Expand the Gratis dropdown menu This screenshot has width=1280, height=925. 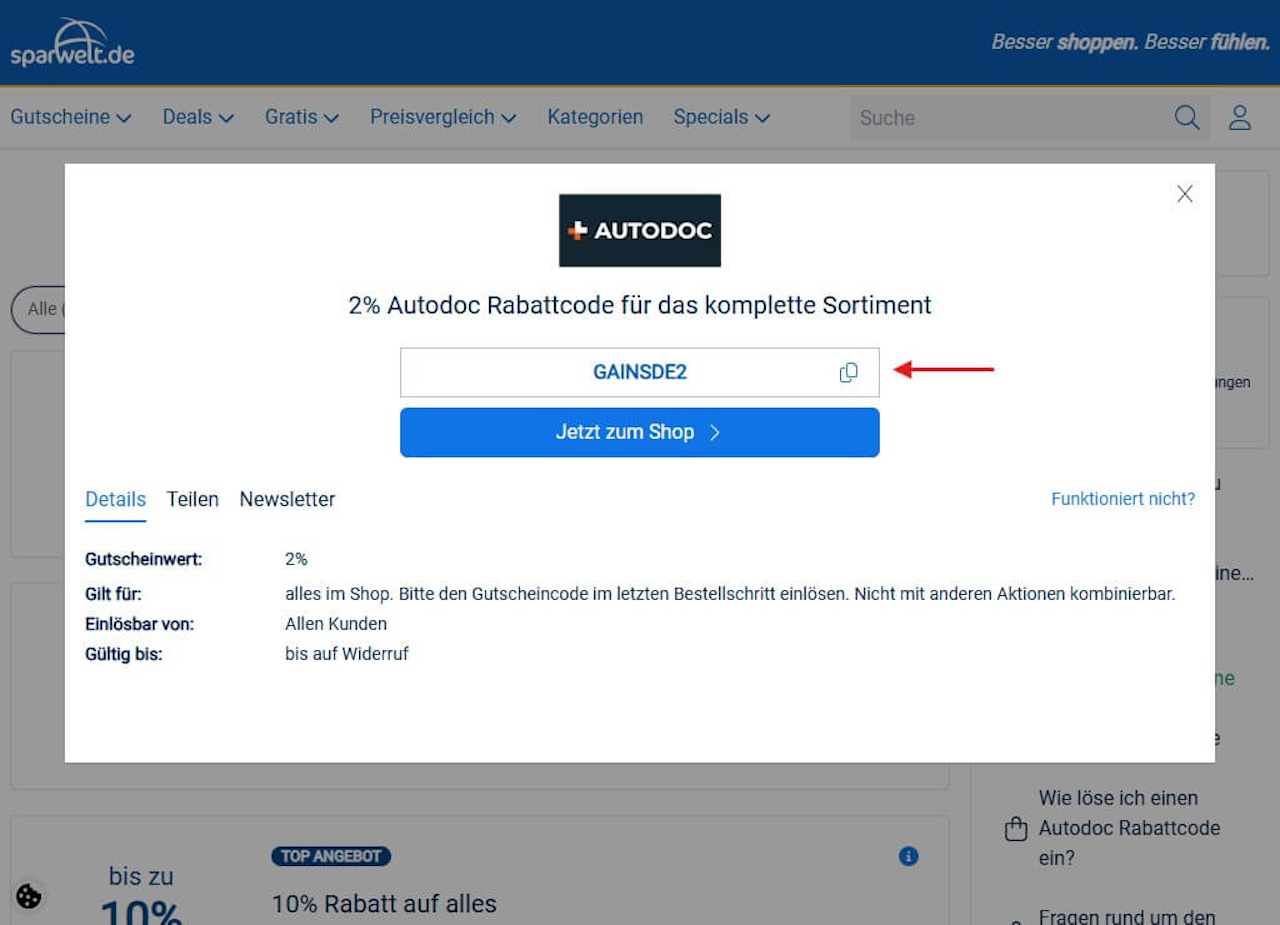302,117
